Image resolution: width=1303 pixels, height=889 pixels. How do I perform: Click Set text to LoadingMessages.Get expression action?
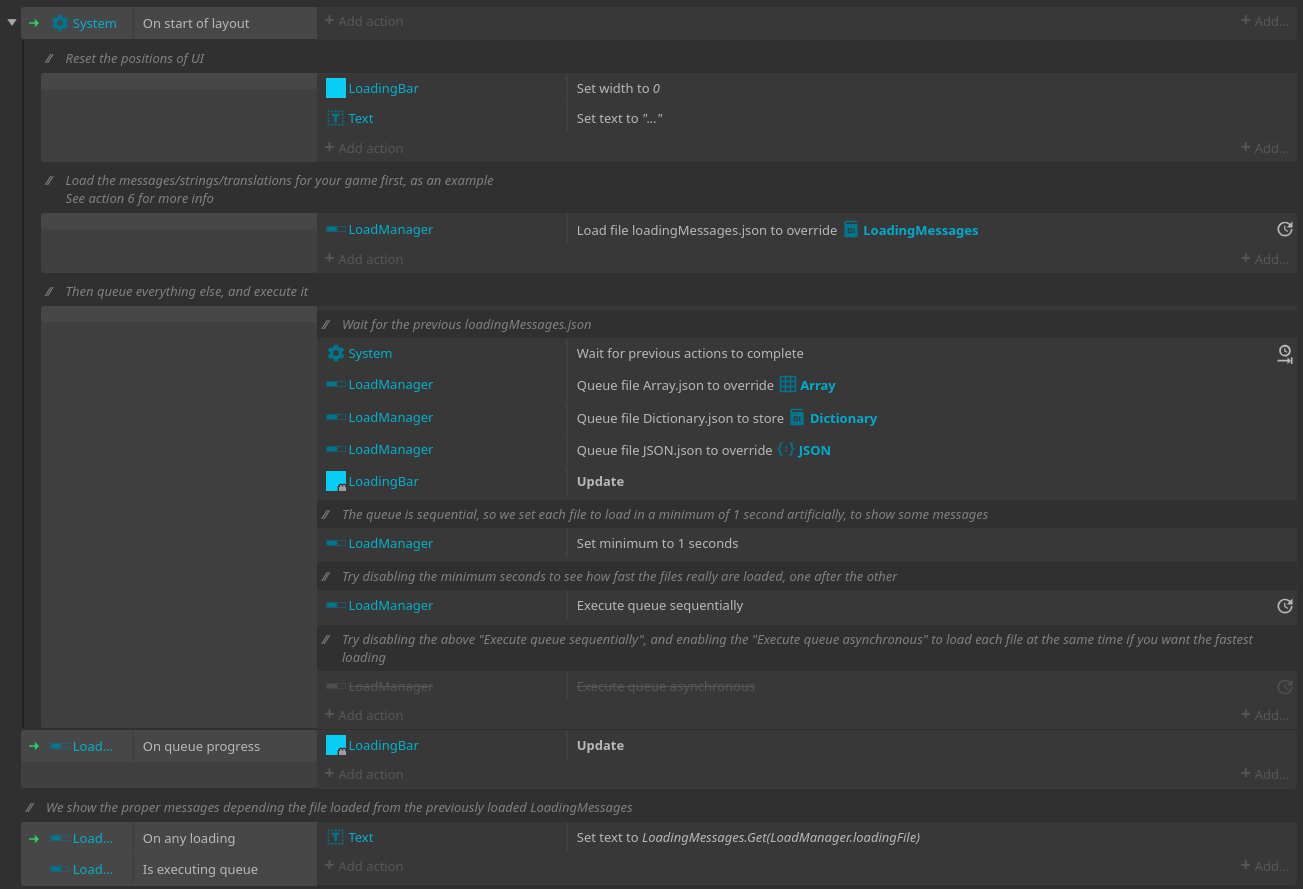pos(748,838)
